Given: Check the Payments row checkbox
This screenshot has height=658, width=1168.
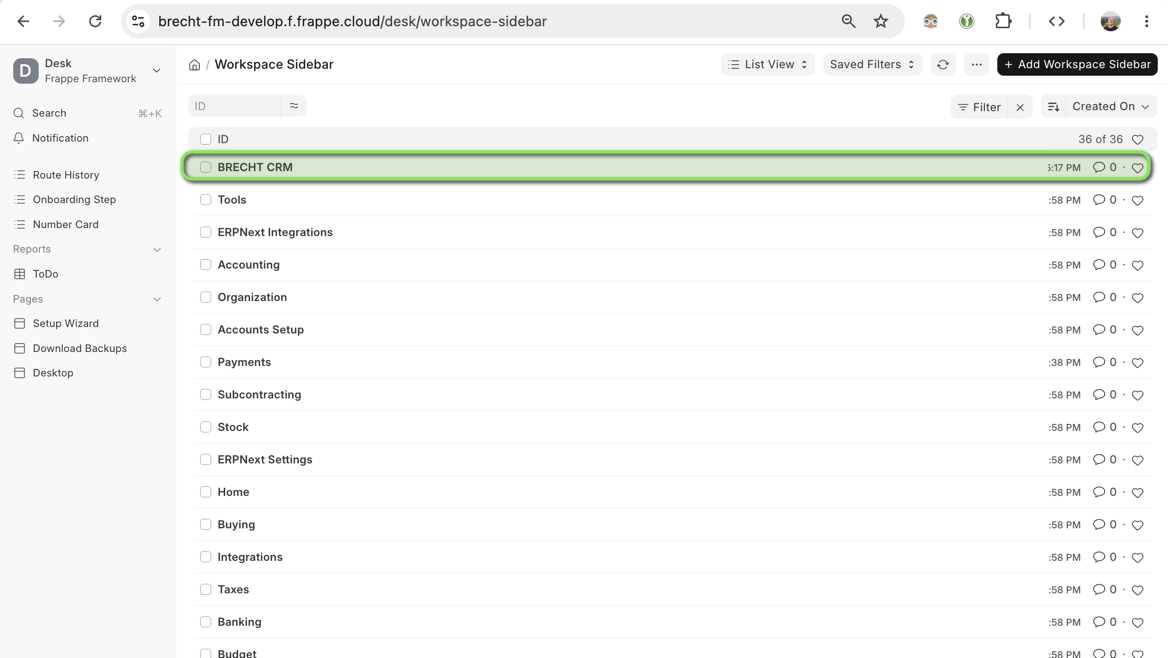Looking at the screenshot, I should (206, 362).
